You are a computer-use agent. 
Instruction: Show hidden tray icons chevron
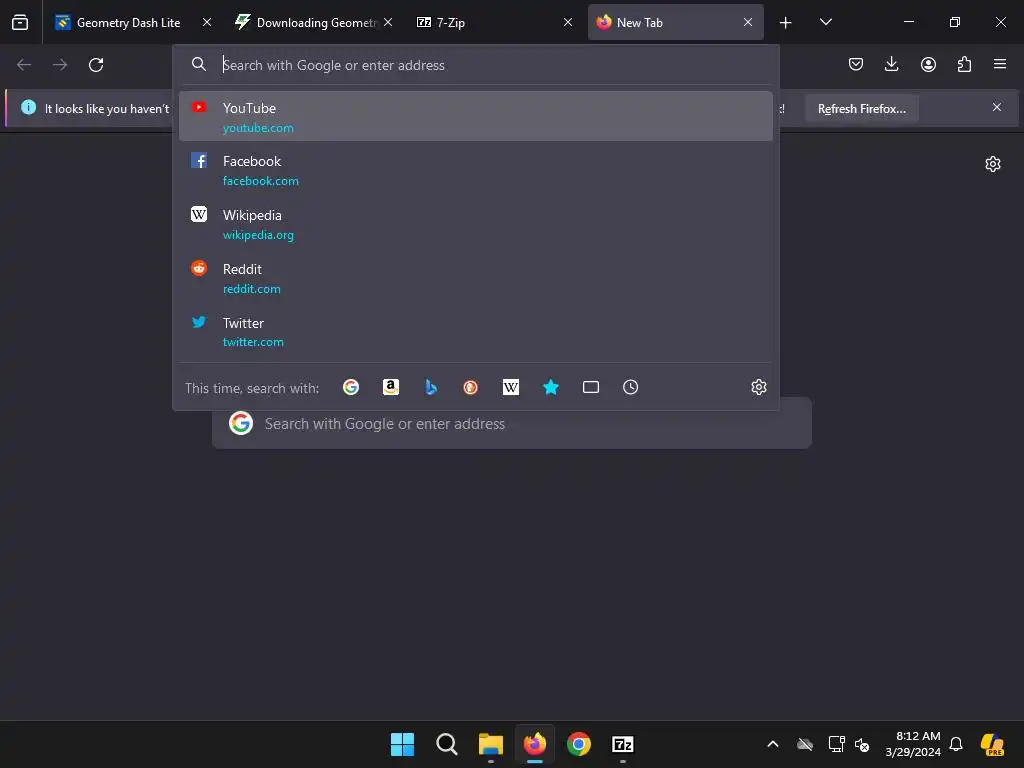pos(773,744)
